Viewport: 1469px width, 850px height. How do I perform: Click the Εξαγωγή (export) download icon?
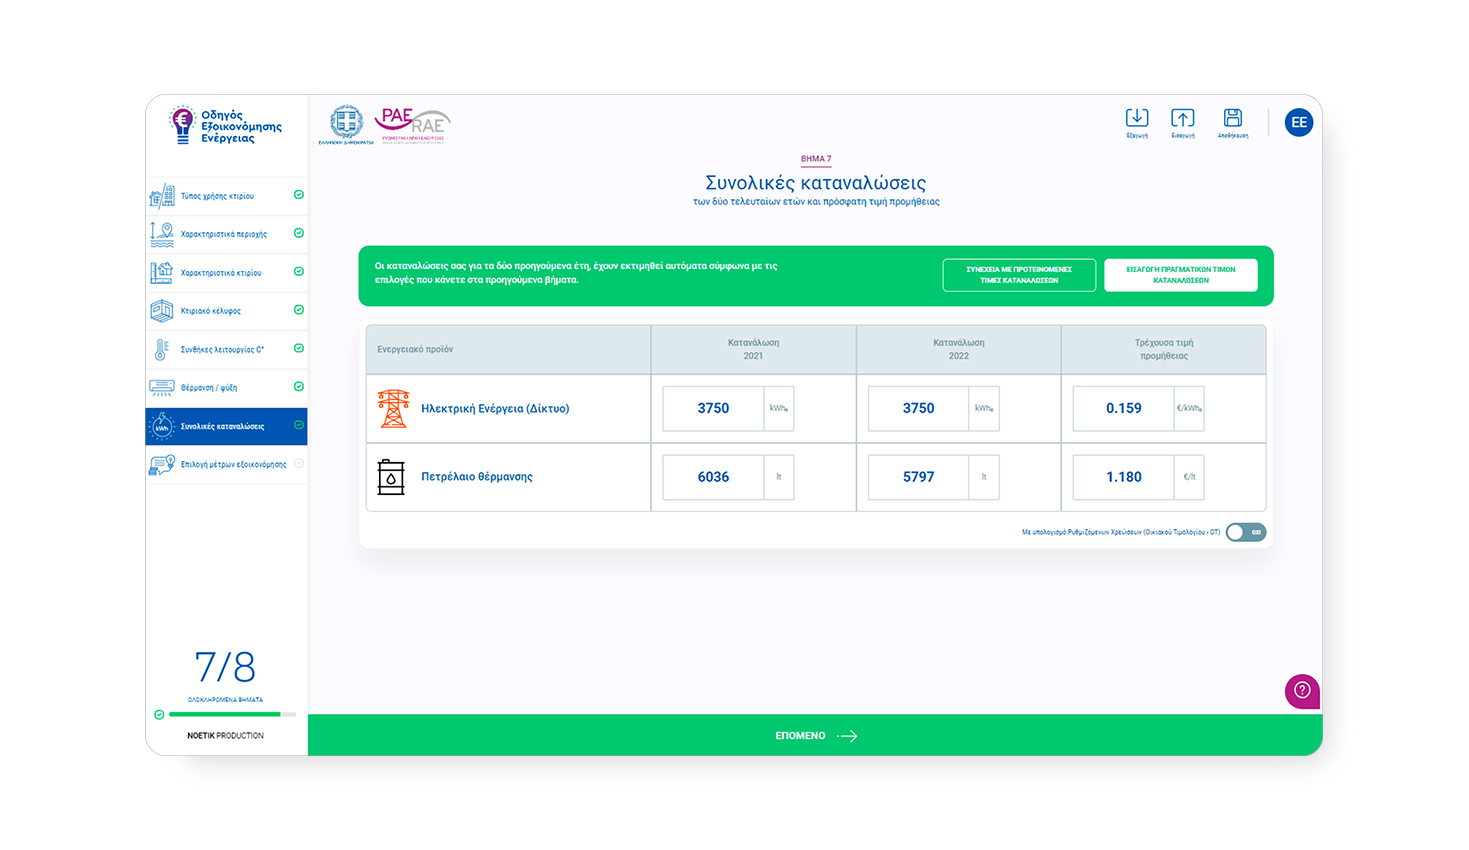[x=1137, y=119]
